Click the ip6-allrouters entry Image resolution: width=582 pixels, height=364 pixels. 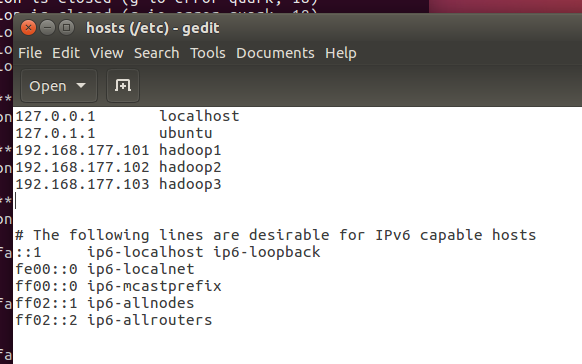tap(150, 321)
